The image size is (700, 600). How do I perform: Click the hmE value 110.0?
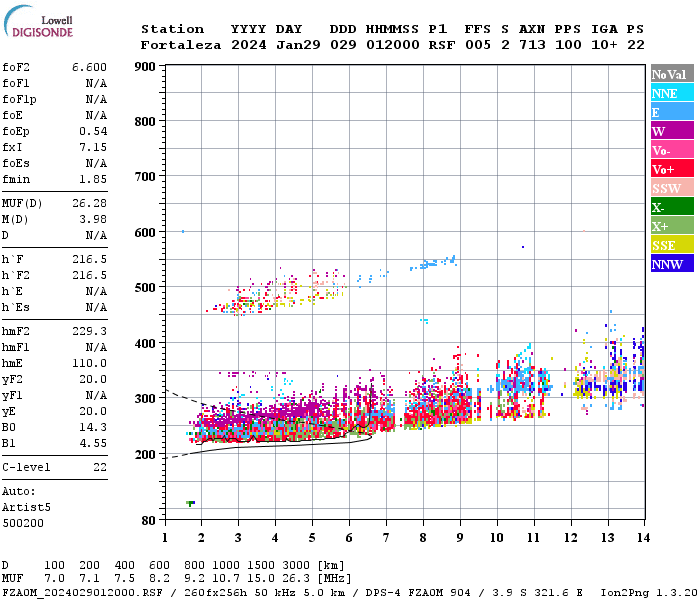click(x=89, y=363)
